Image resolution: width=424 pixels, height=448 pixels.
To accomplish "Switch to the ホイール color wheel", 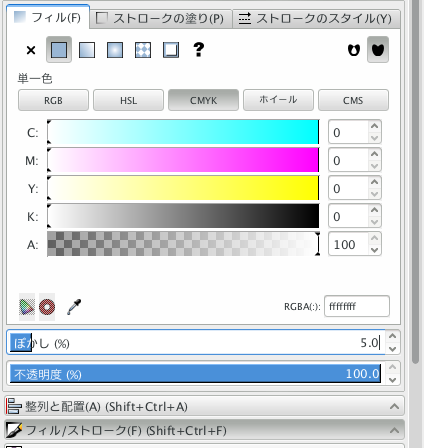I will click(x=278, y=100).
